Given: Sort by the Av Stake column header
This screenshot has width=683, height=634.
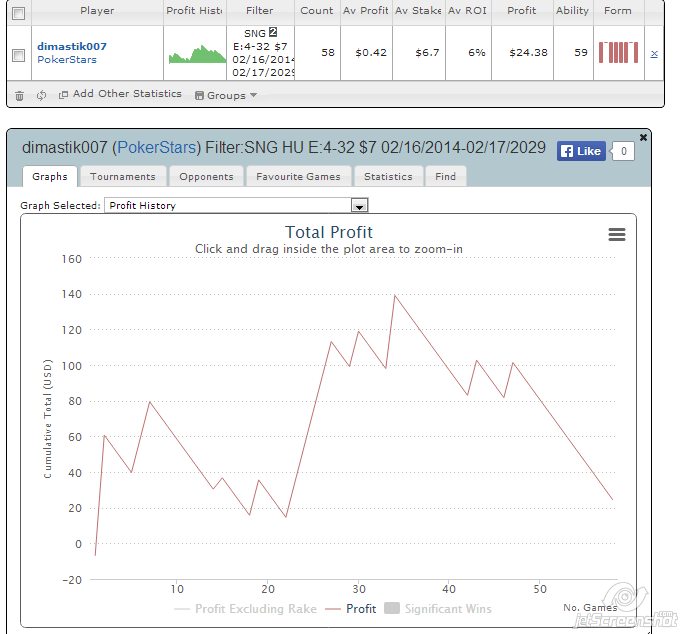Looking at the screenshot, I should (x=419, y=11).
